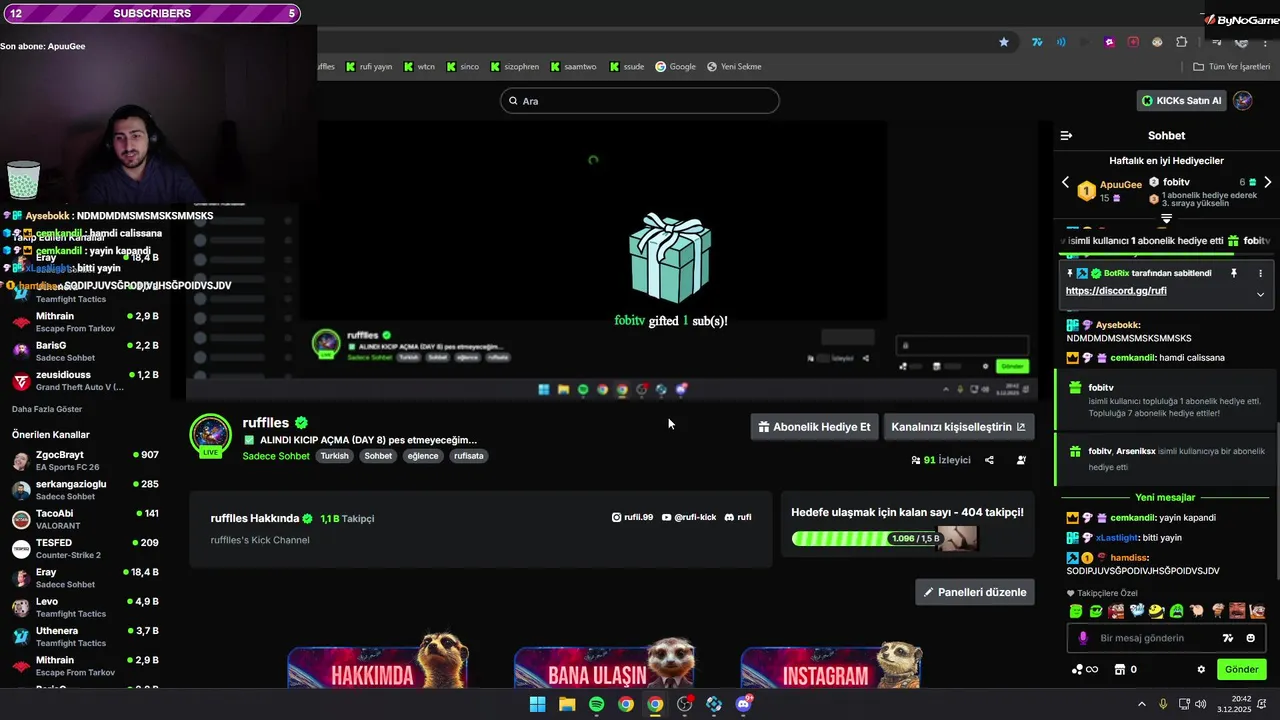Click the HAKKIMDA panel banner
The image size is (1280, 720).
coord(379,660)
